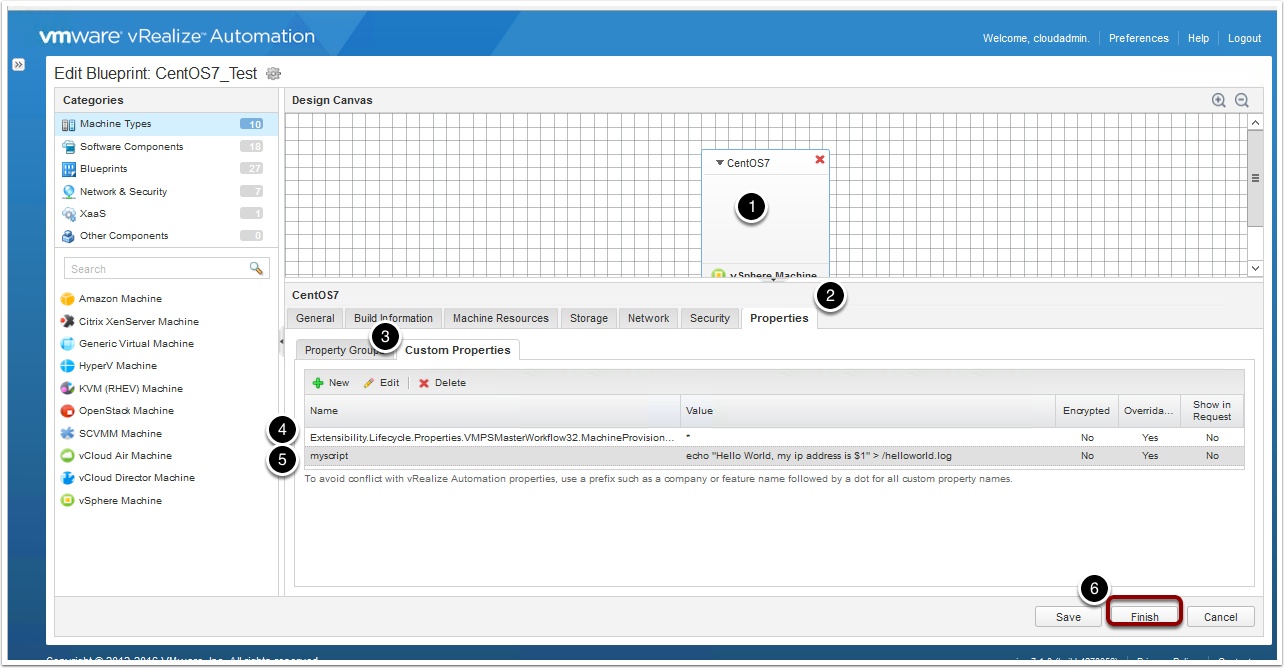This screenshot has width=1284, height=668.
Task: Edit the selected custom property
Action: (380, 383)
